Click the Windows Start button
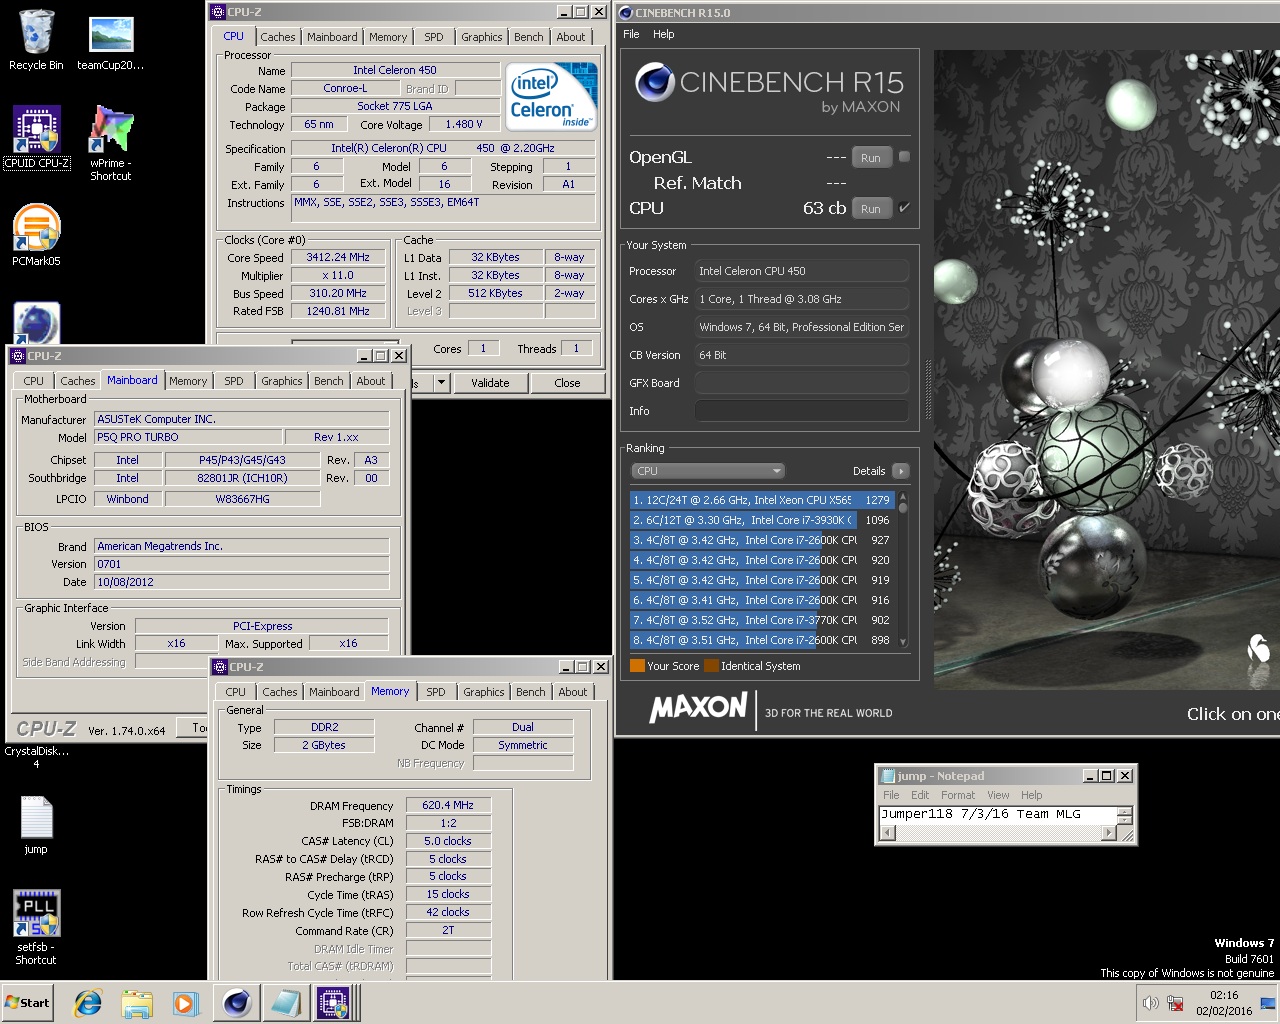1280x1024 pixels. (28, 1003)
